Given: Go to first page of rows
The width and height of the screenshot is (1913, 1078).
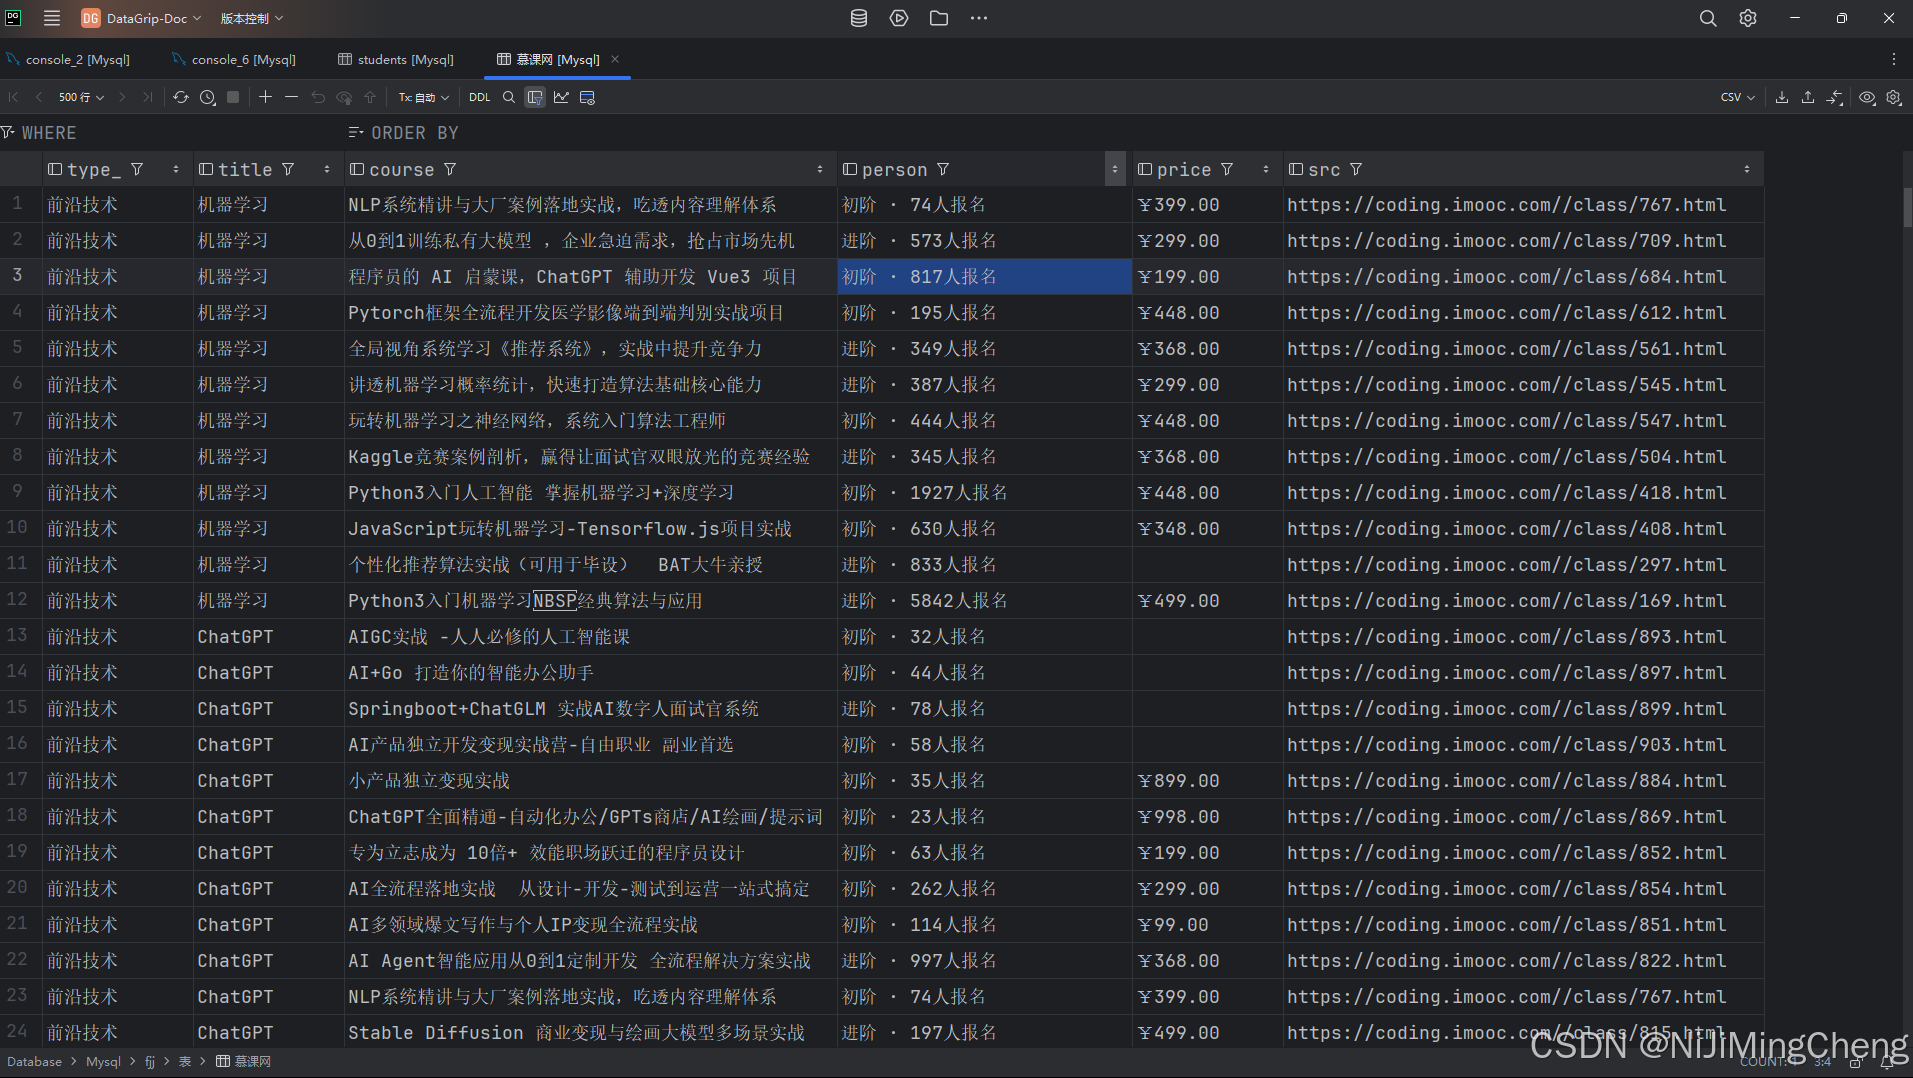Looking at the screenshot, I should (x=14, y=97).
